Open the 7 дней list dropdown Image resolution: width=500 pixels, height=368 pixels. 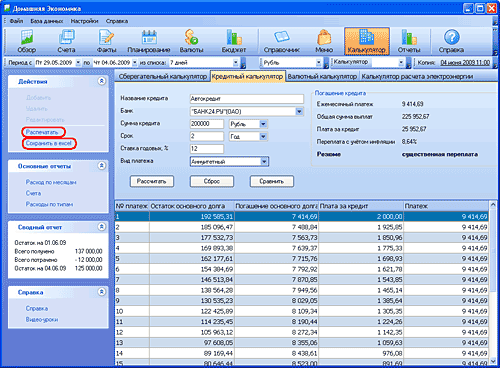[x=236, y=62]
